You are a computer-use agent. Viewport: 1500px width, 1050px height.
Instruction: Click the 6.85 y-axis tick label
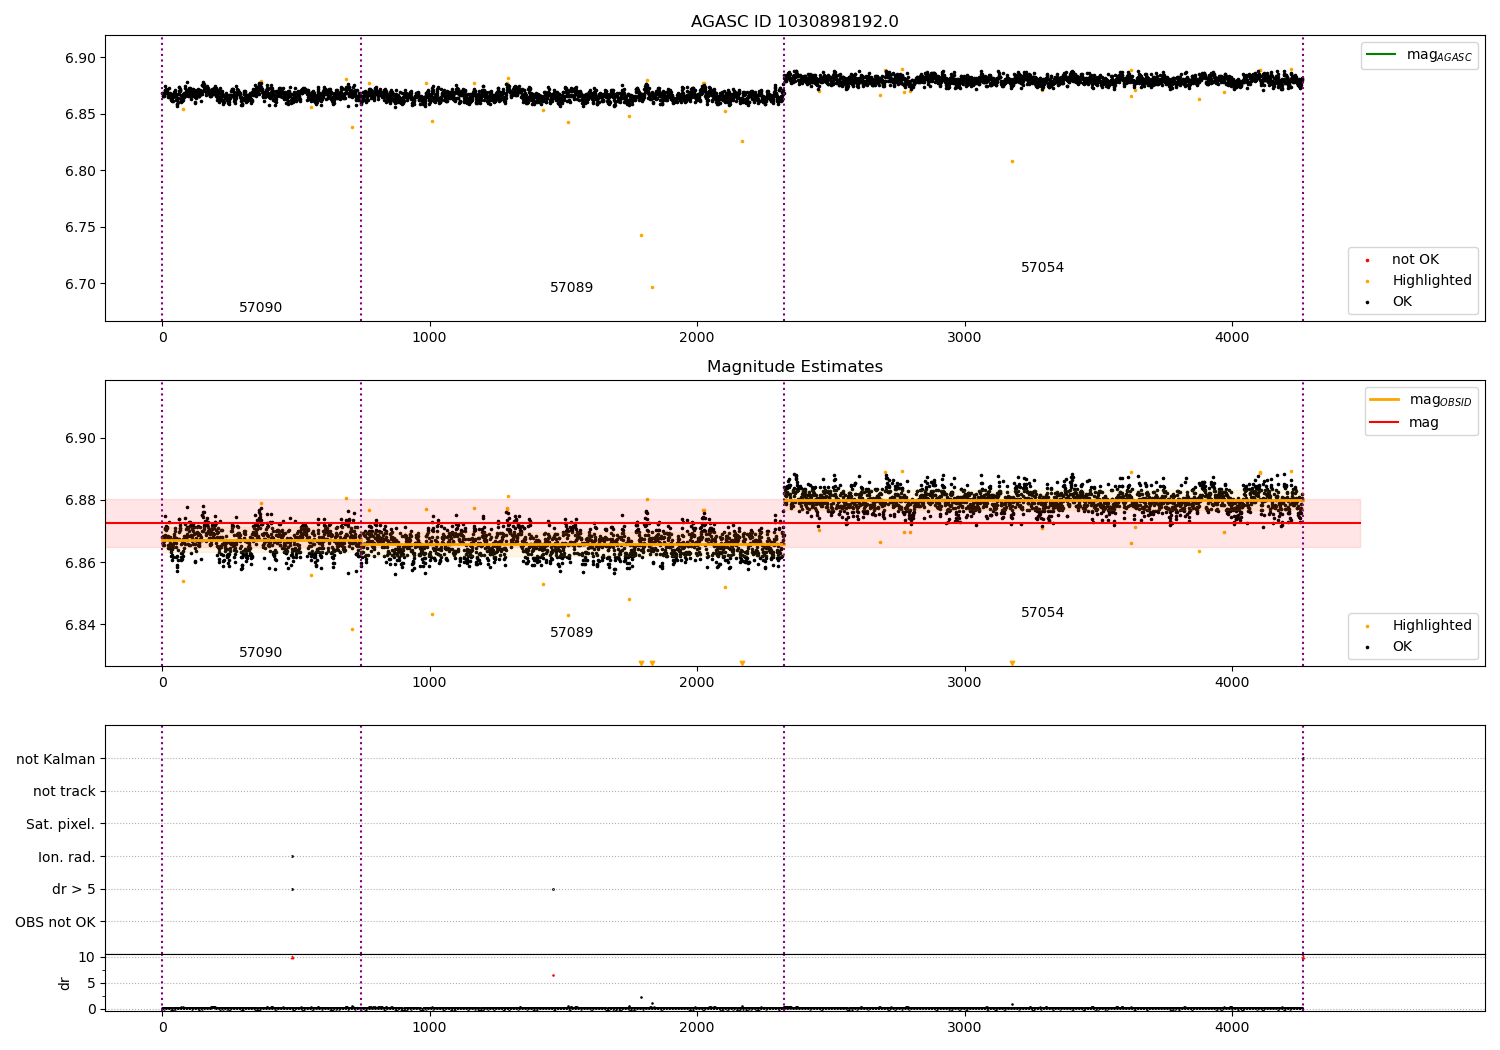(79, 115)
